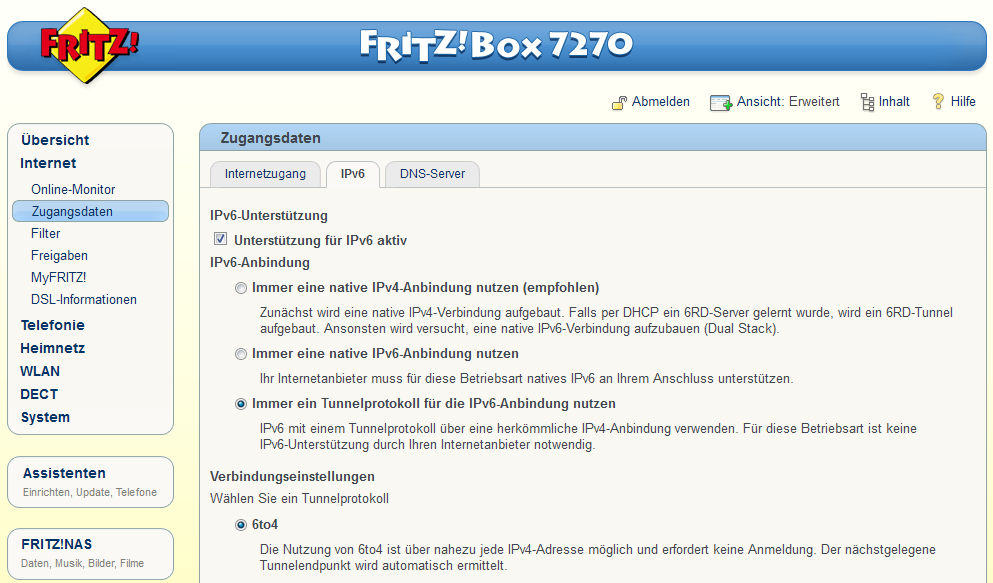Click the Inhalt sitemap icon

[867, 102]
